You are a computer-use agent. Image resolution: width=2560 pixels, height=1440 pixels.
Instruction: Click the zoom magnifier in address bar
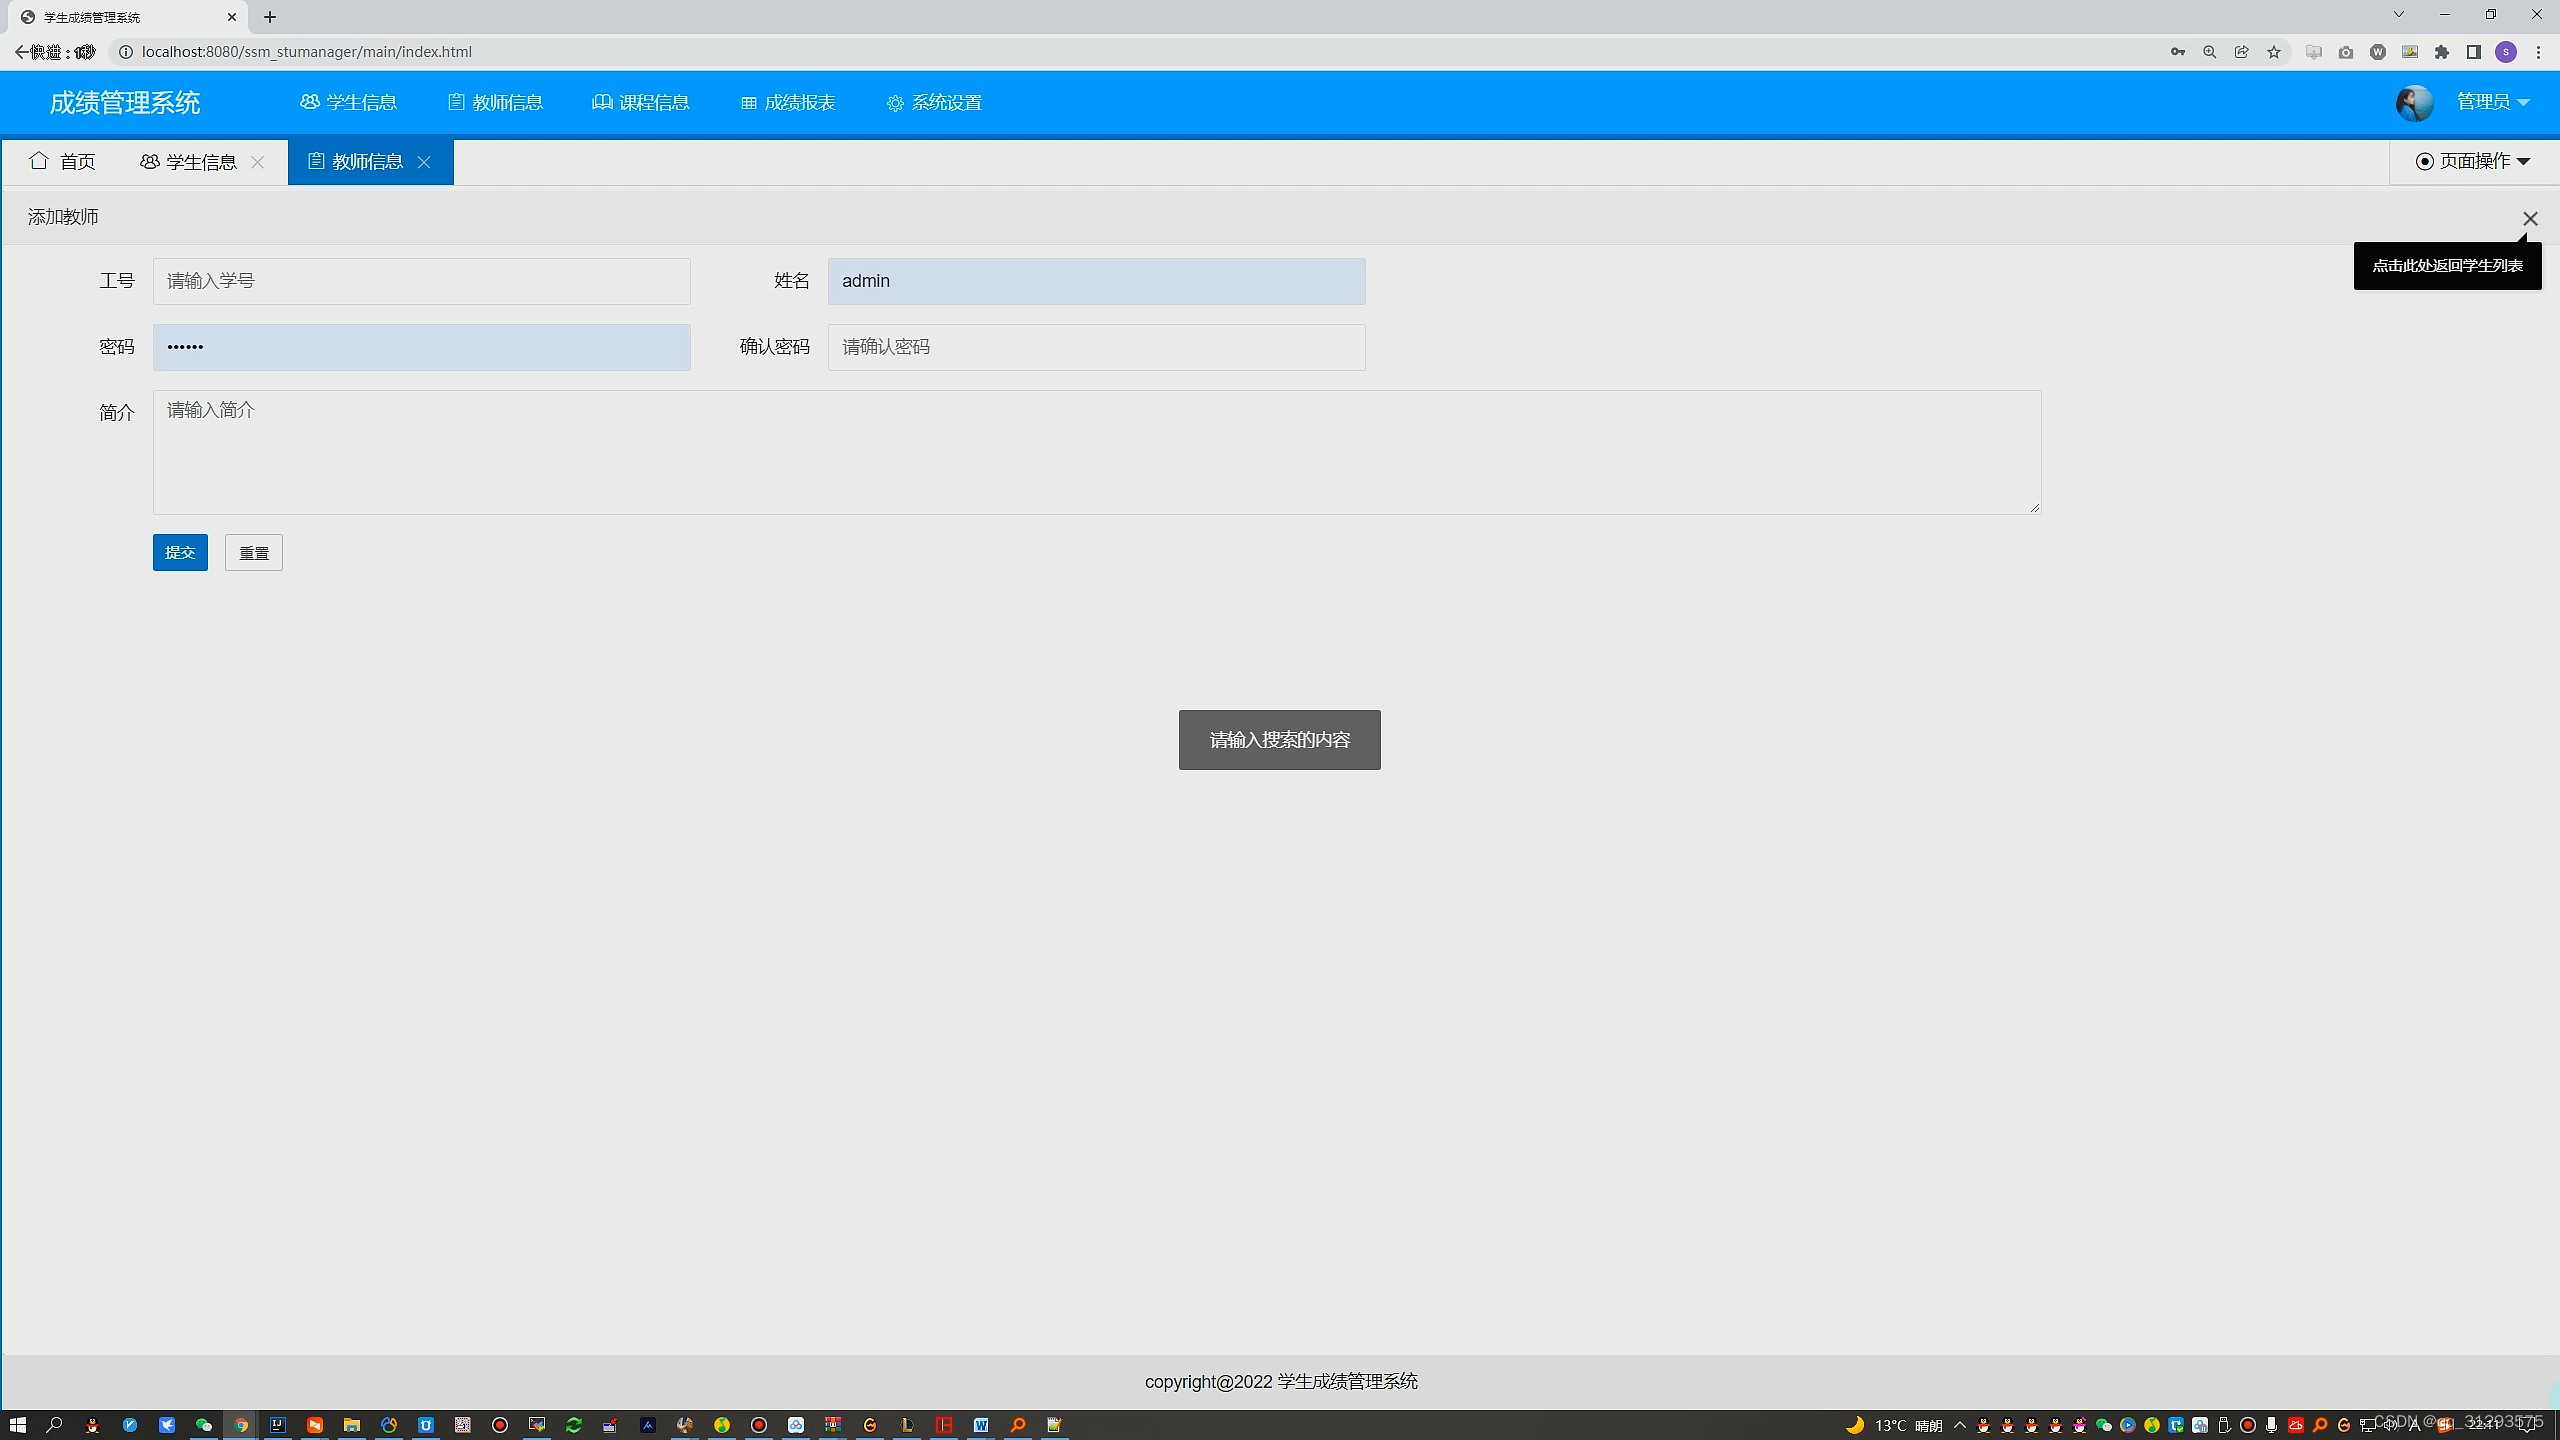[x=2210, y=52]
